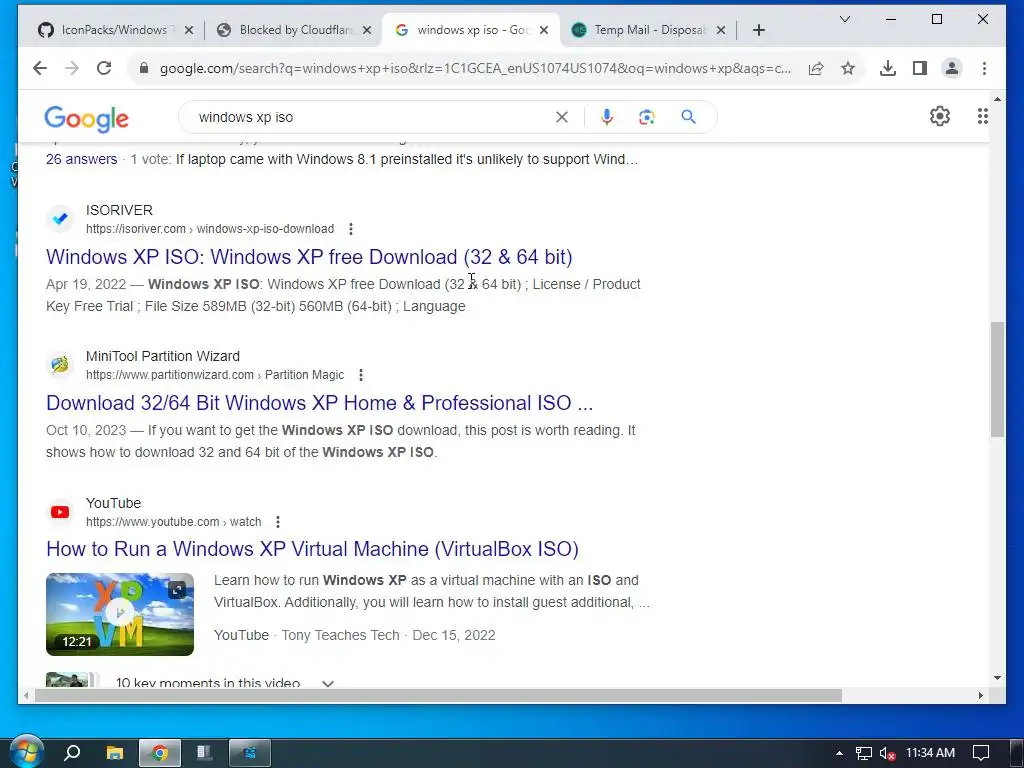Open muted volume tray icon
Image resolution: width=1024 pixels, height=768 pixels.
pyautogui.click(x=888, y=753)
